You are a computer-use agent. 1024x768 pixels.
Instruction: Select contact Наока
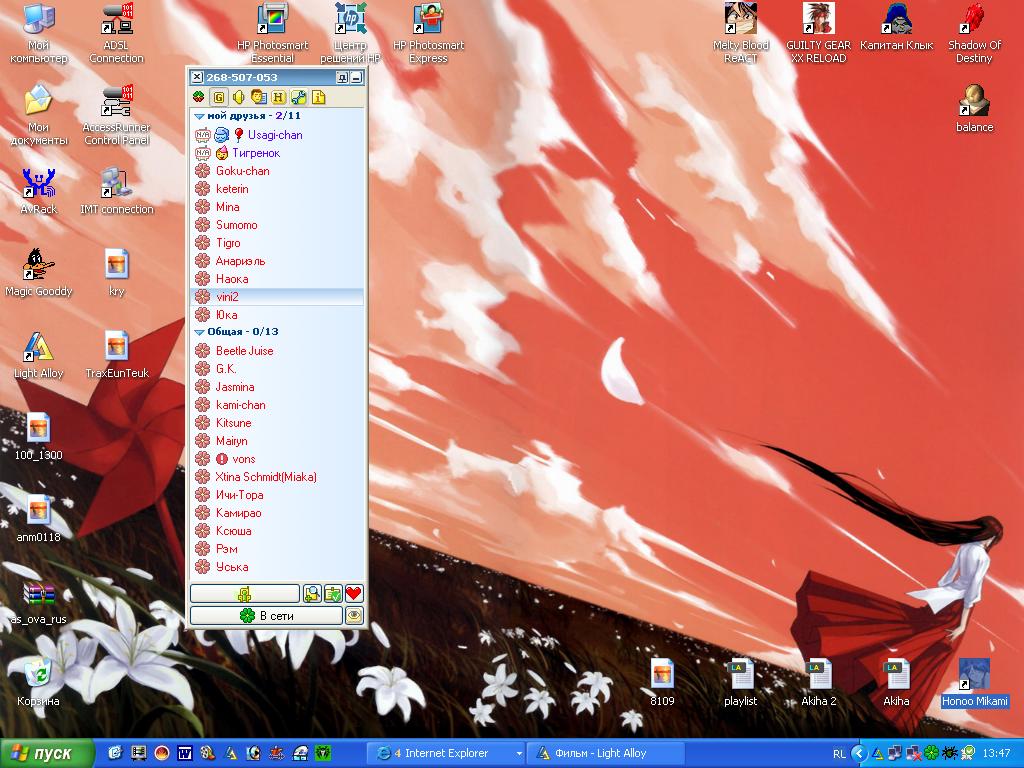[278, 279]
